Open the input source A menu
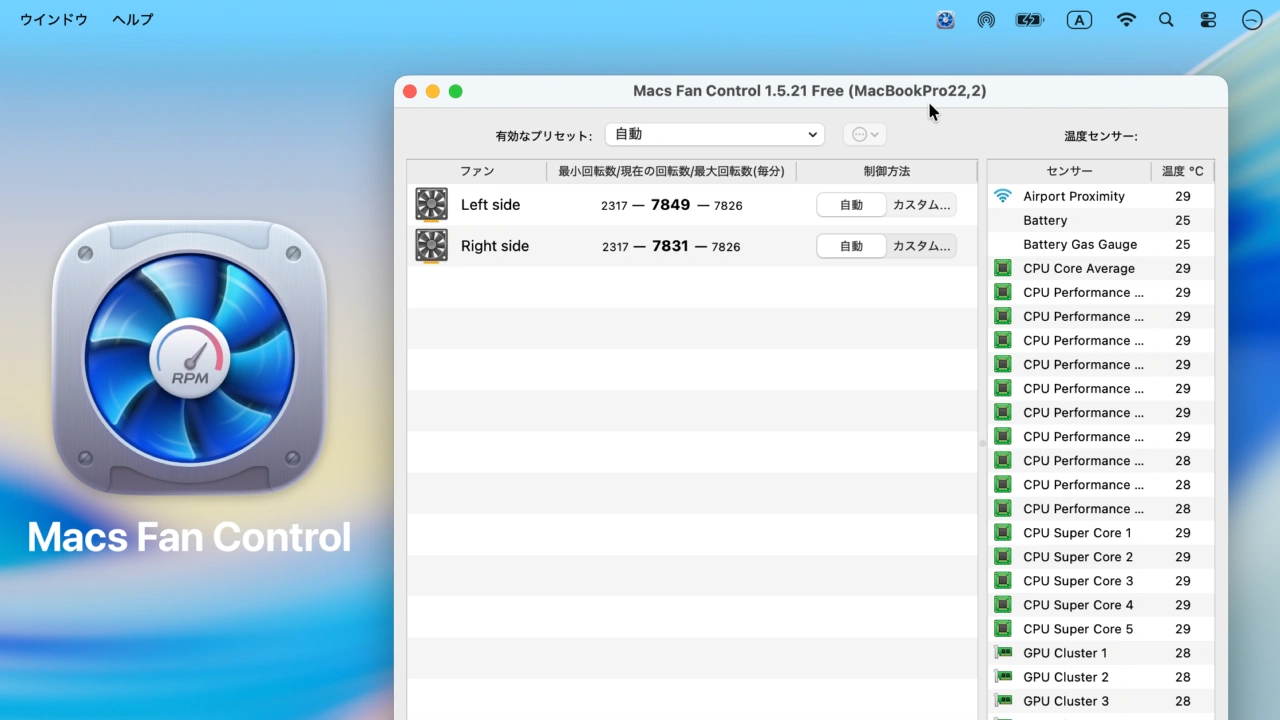This screenshot has width=1280, height=720. coord(1079,20)
